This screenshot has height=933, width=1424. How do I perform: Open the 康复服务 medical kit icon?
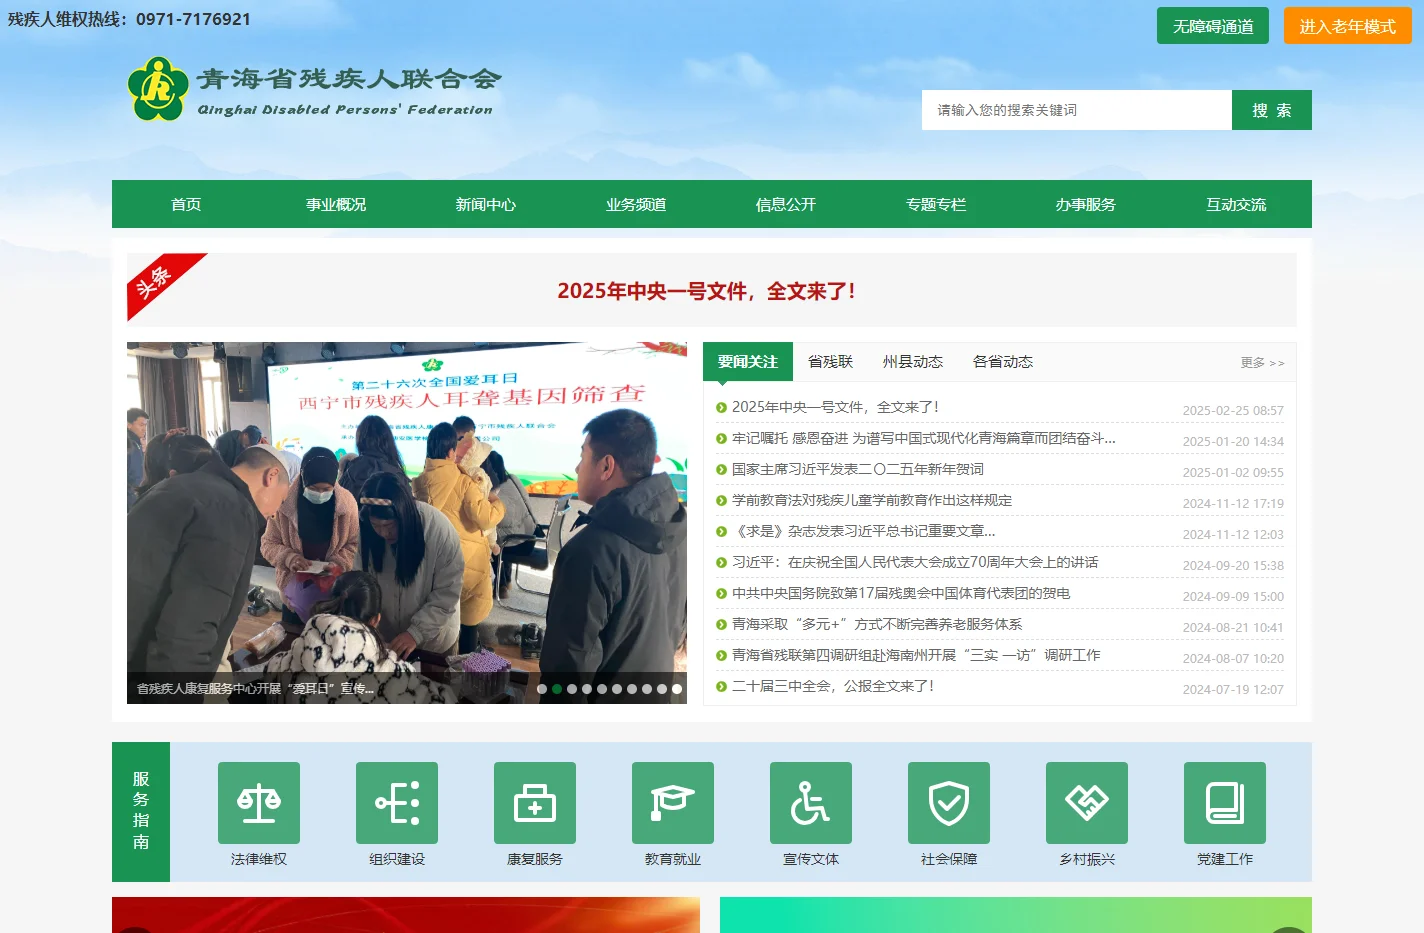[535, 803]
